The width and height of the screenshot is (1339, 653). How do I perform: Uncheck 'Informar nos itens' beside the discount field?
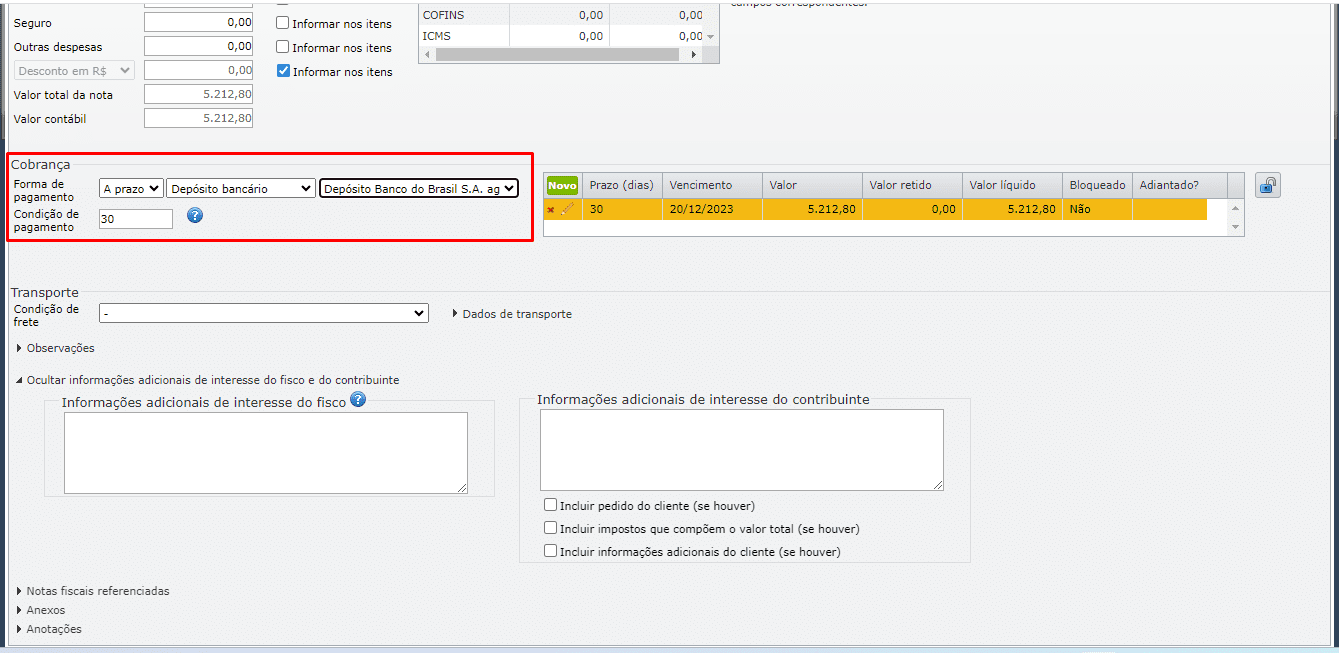click(283, 71)
